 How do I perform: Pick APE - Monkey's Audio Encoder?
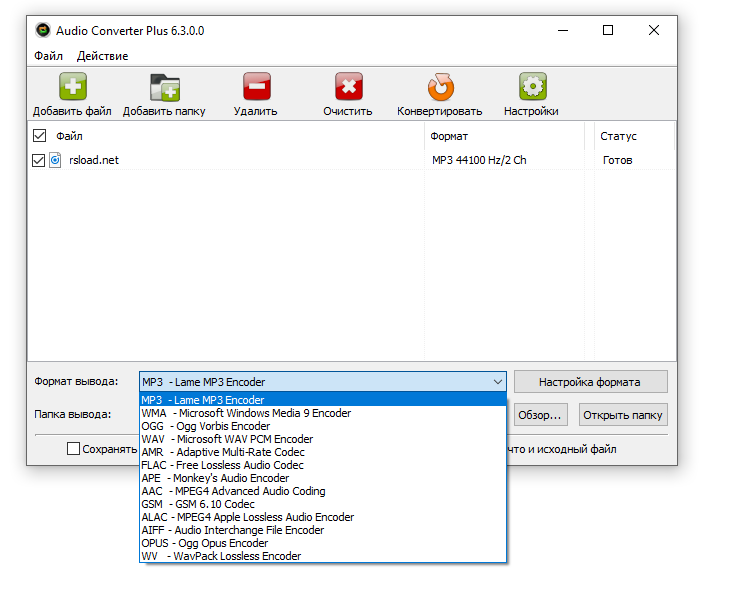pos(323,478)
